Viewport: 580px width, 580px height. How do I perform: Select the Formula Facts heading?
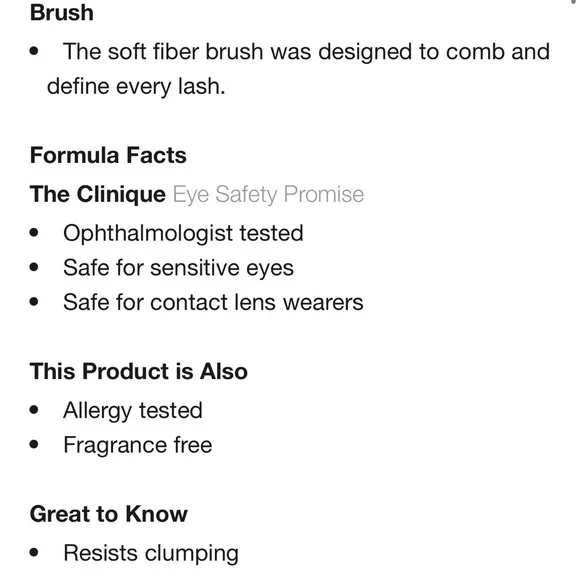point(108,155)
